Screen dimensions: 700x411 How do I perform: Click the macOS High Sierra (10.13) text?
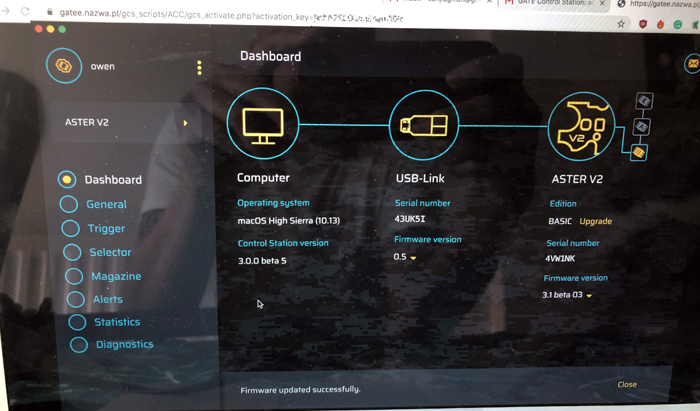pos(288,220)
